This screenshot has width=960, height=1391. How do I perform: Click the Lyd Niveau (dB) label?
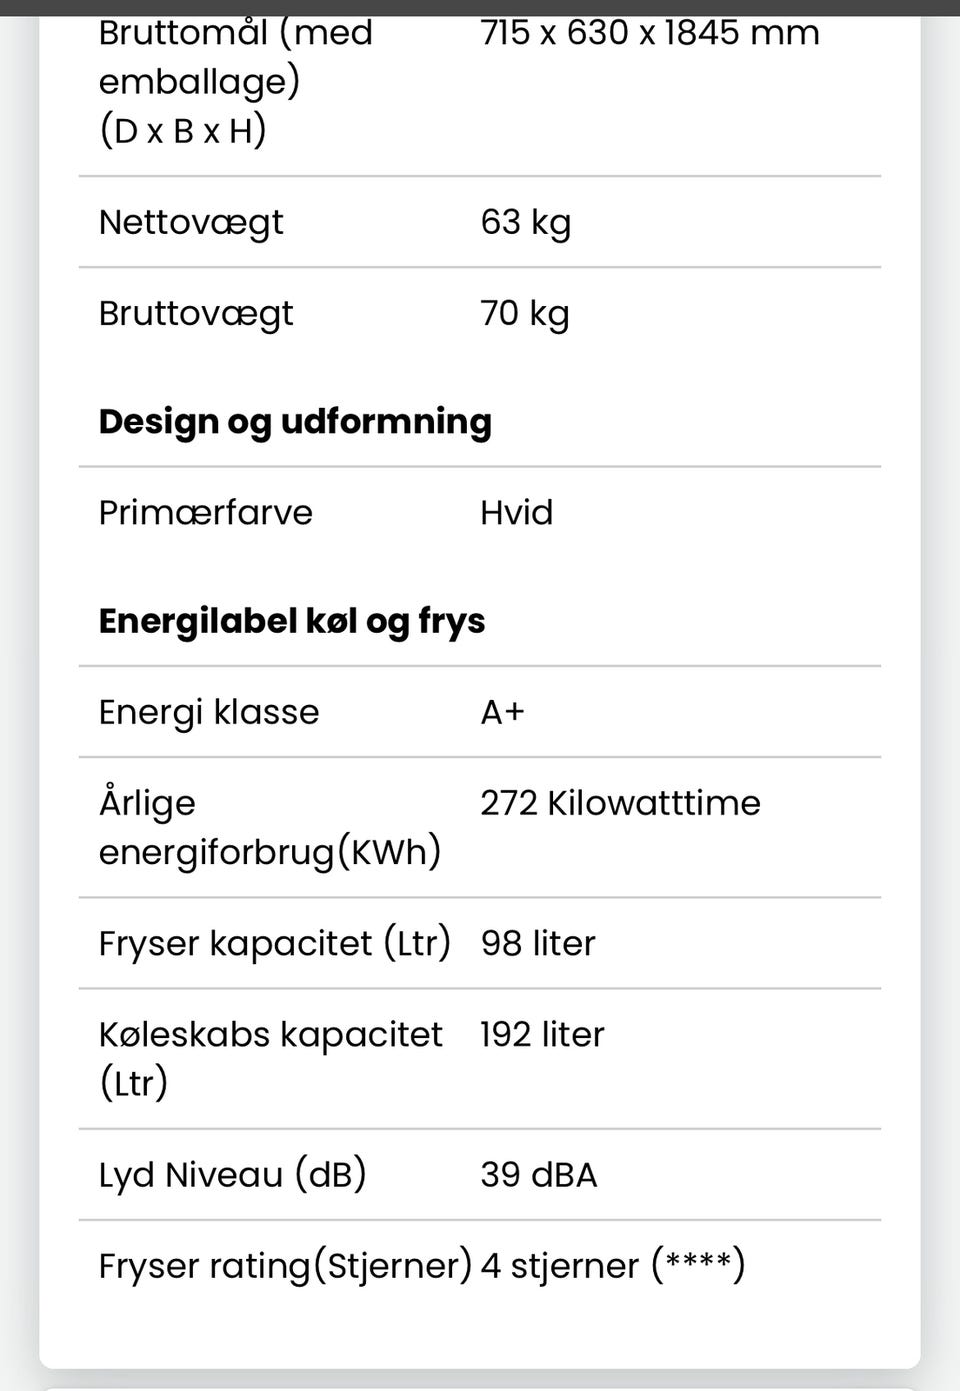point(232,1174)
